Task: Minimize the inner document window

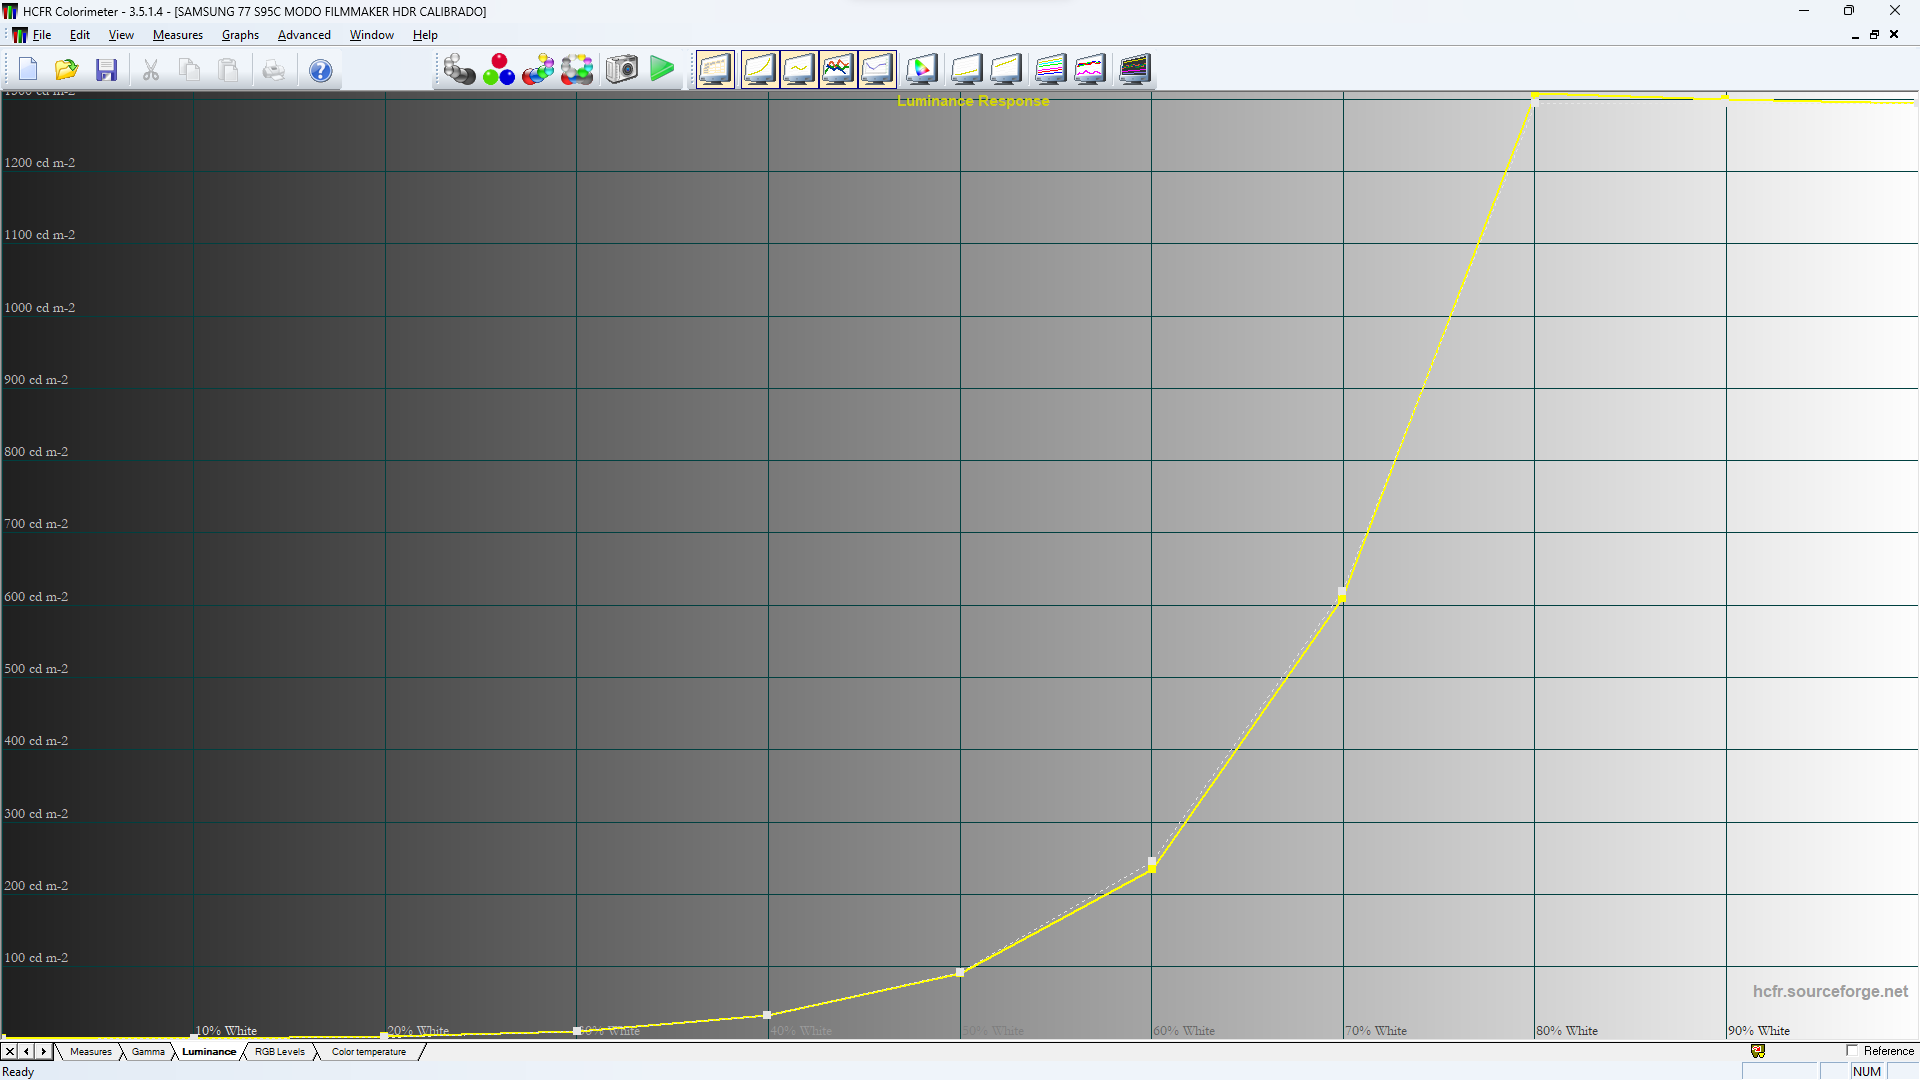Action: coord(1855,35)
